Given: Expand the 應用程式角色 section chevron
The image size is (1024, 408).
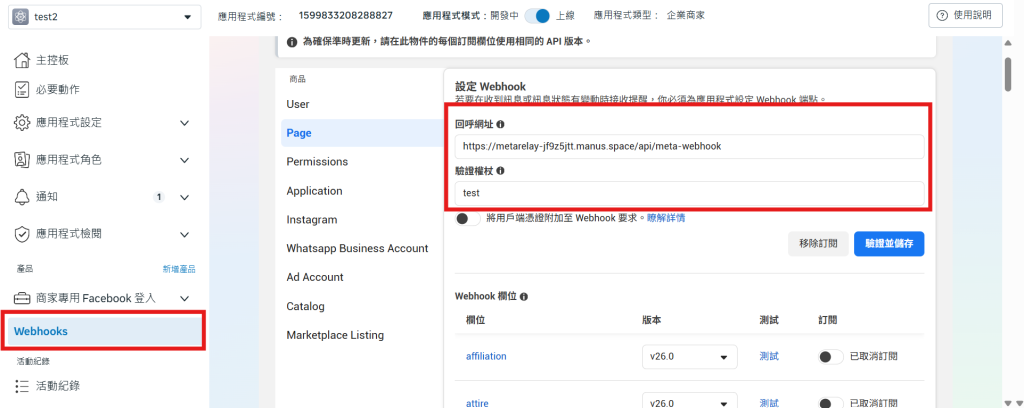Looking at the screenshot, I should [185, 160].
